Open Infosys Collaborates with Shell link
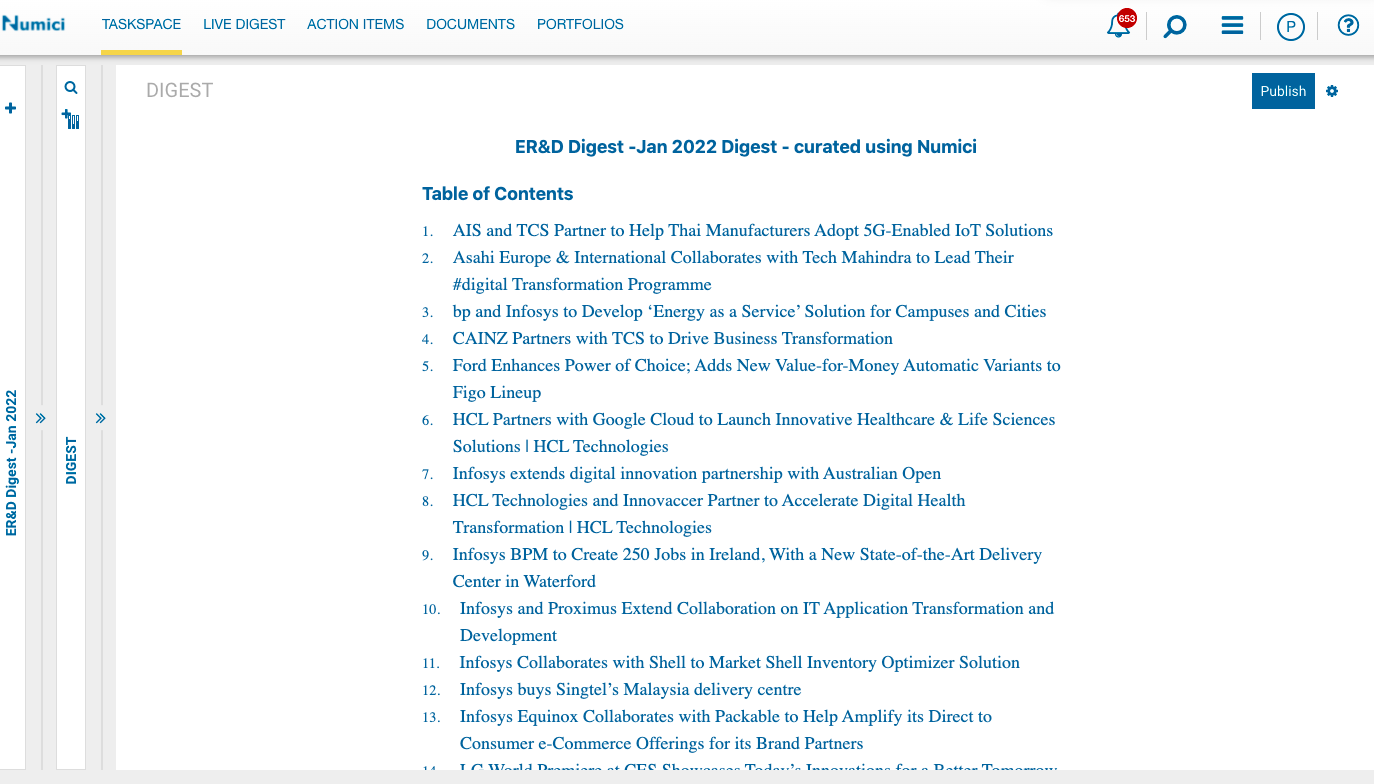This screenshot has height=784, width=1374. point(740,662)
